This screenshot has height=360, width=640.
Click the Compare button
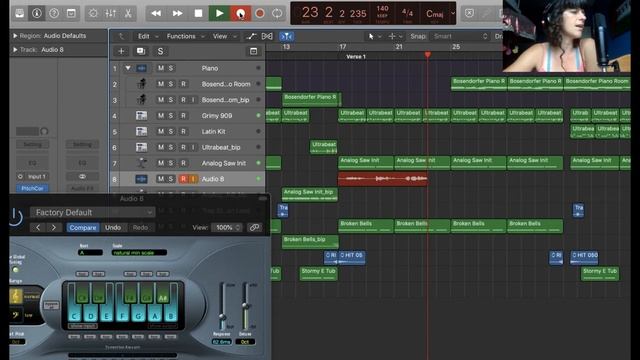83,227
